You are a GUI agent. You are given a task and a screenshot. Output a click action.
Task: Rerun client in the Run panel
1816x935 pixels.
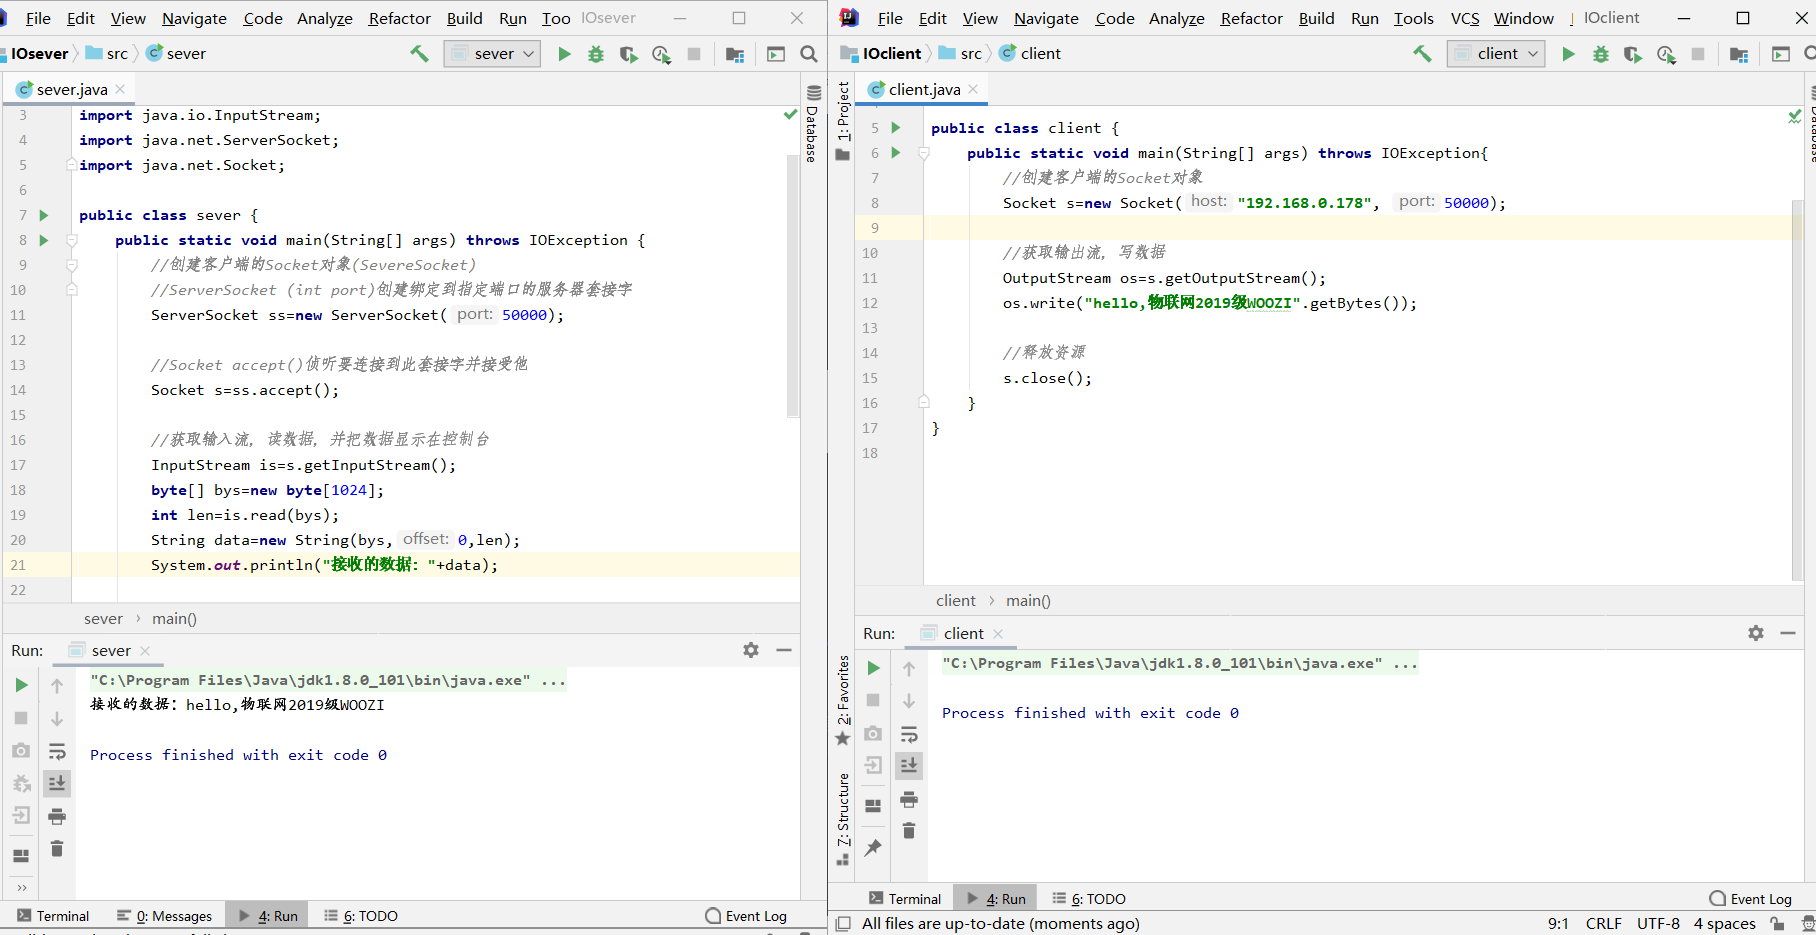(873, 668)
